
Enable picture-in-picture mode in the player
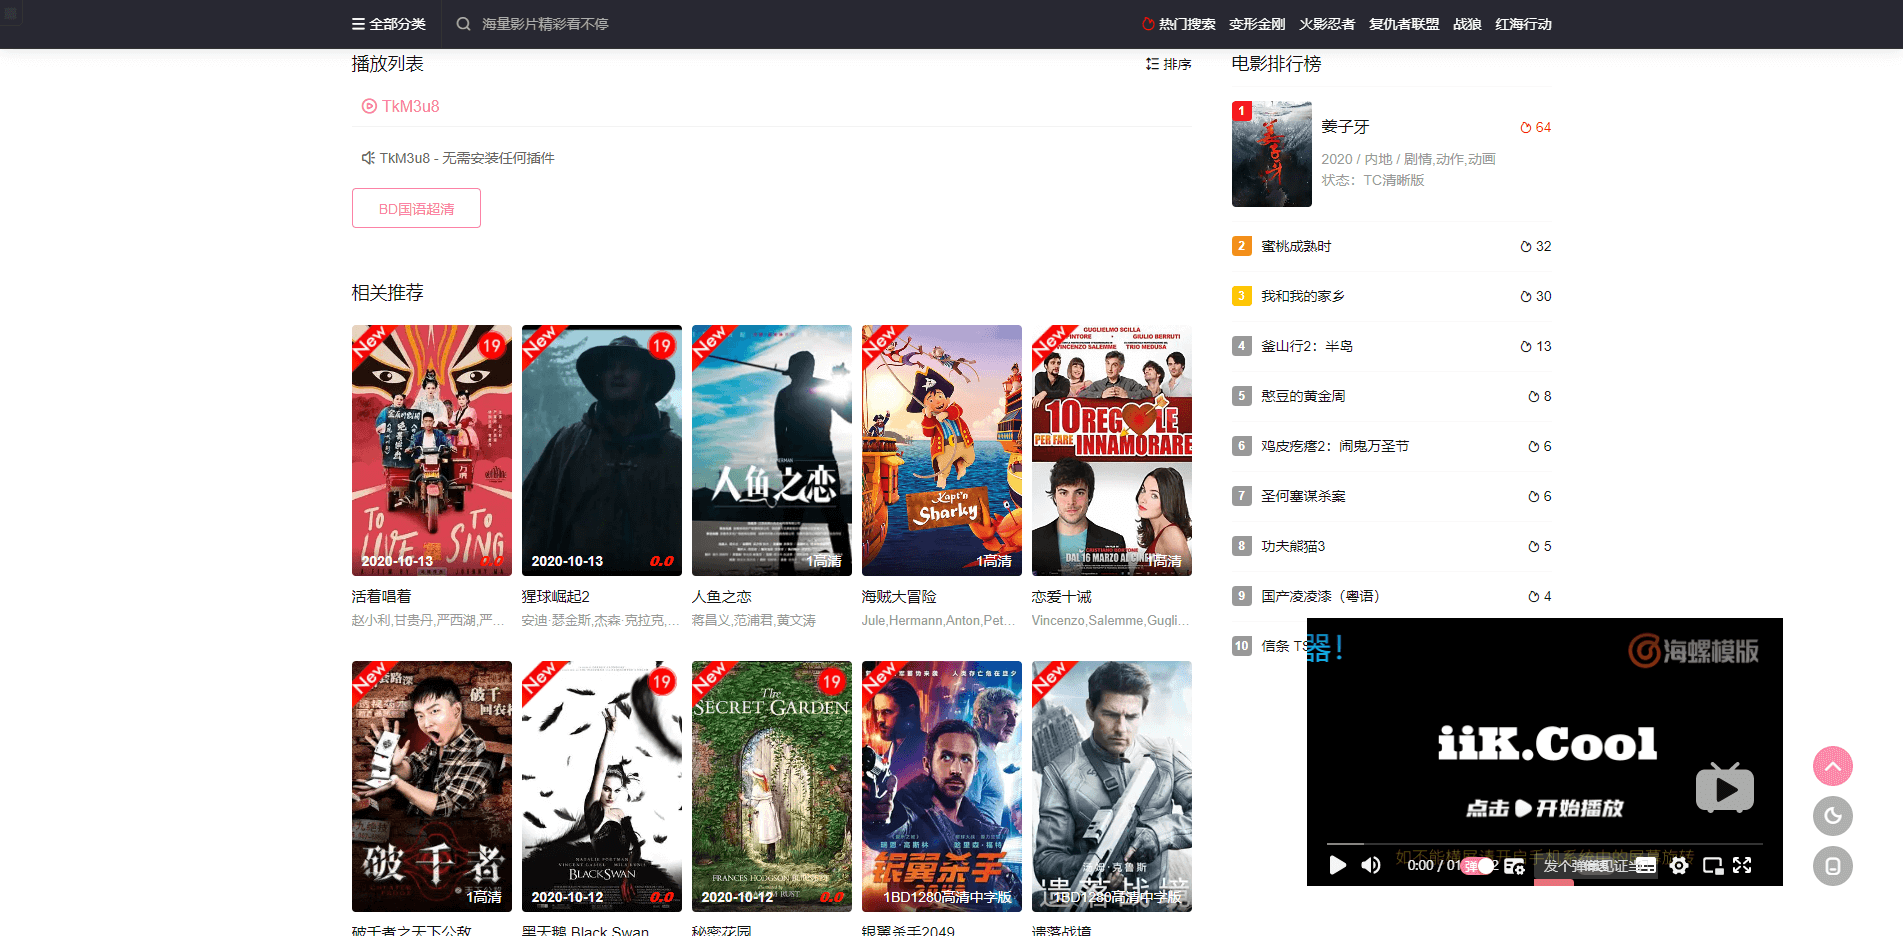1712,866
